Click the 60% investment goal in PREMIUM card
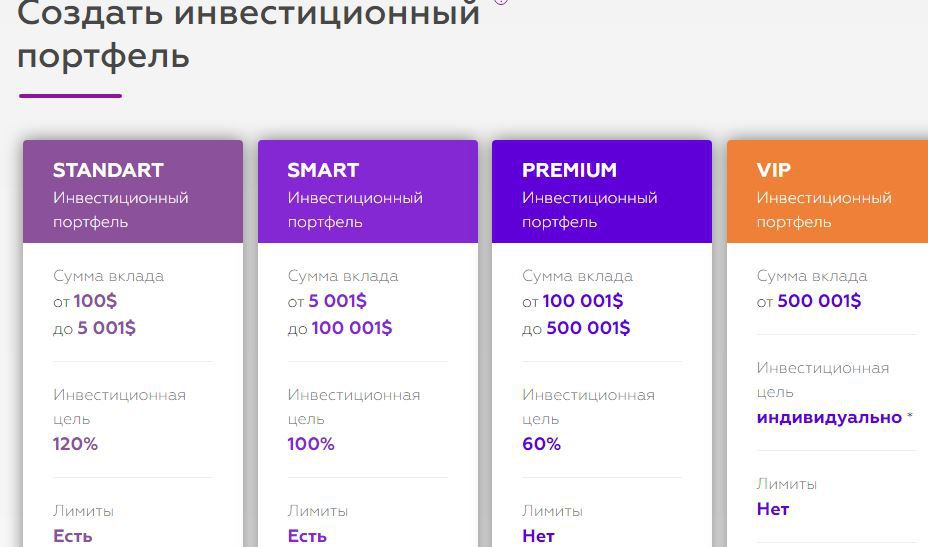 click(x=541, y=444)
